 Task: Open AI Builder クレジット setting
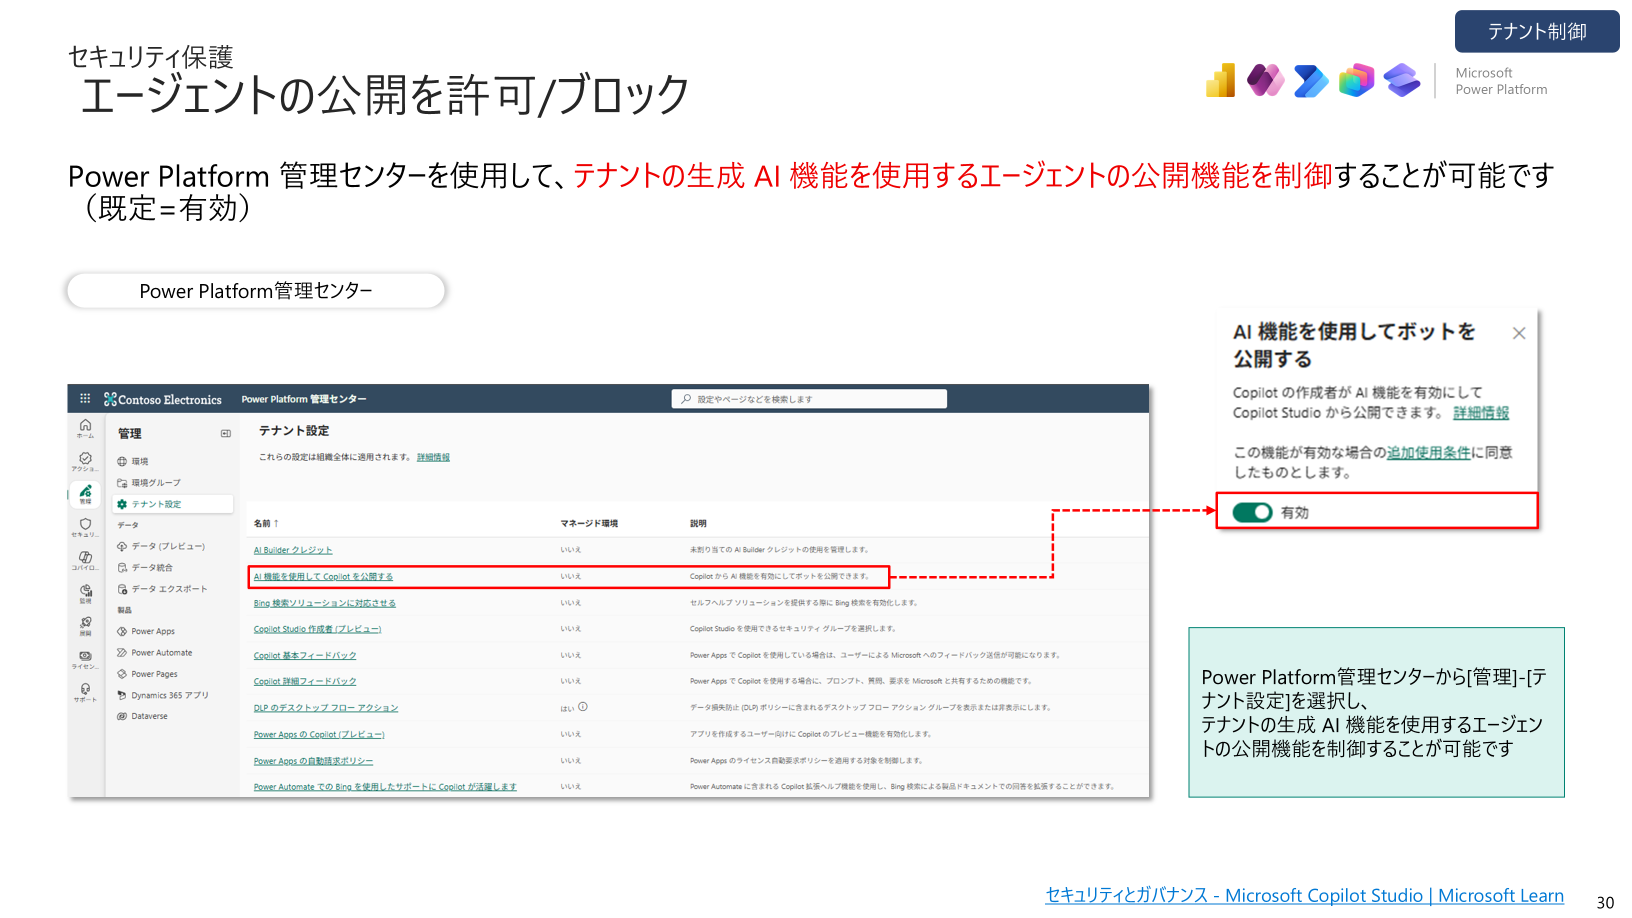pos(293,550)
